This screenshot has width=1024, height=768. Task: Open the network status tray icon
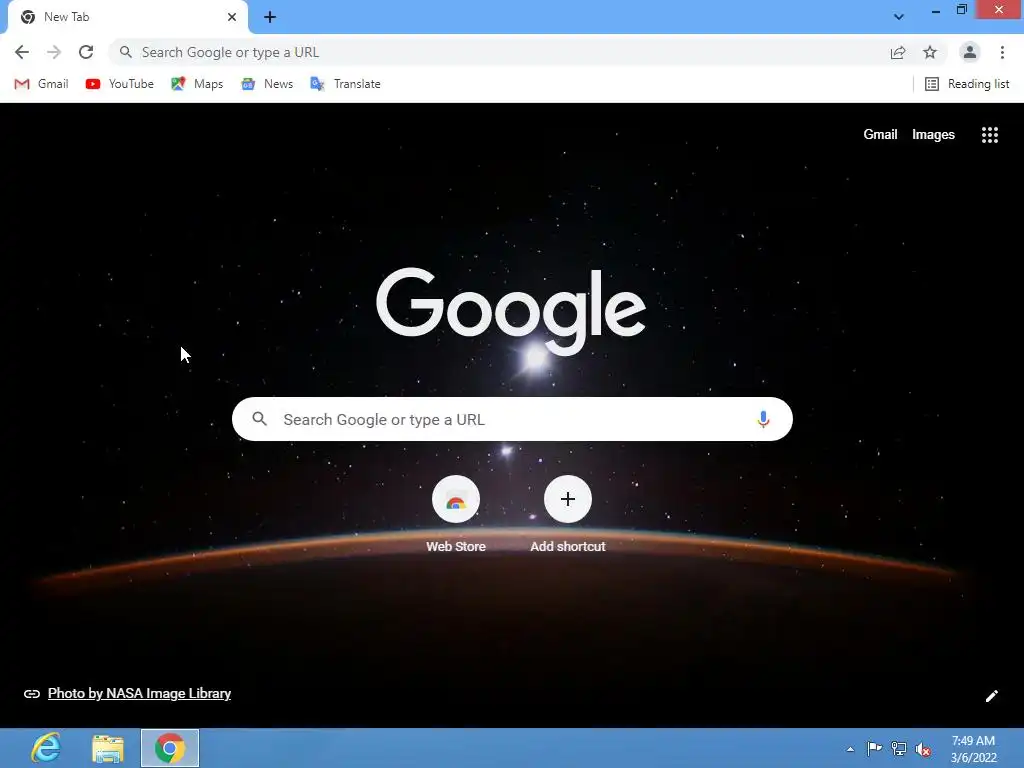click(x=899, y=749)
